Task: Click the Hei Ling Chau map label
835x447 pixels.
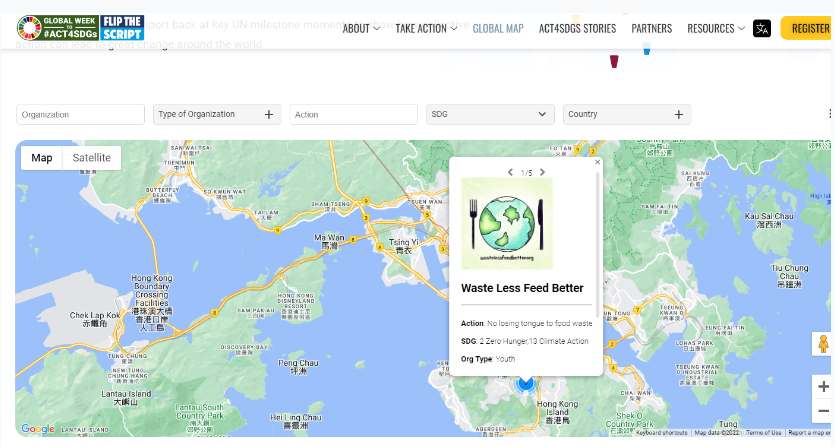Action: pyautogui.click(x=296, y=421)
